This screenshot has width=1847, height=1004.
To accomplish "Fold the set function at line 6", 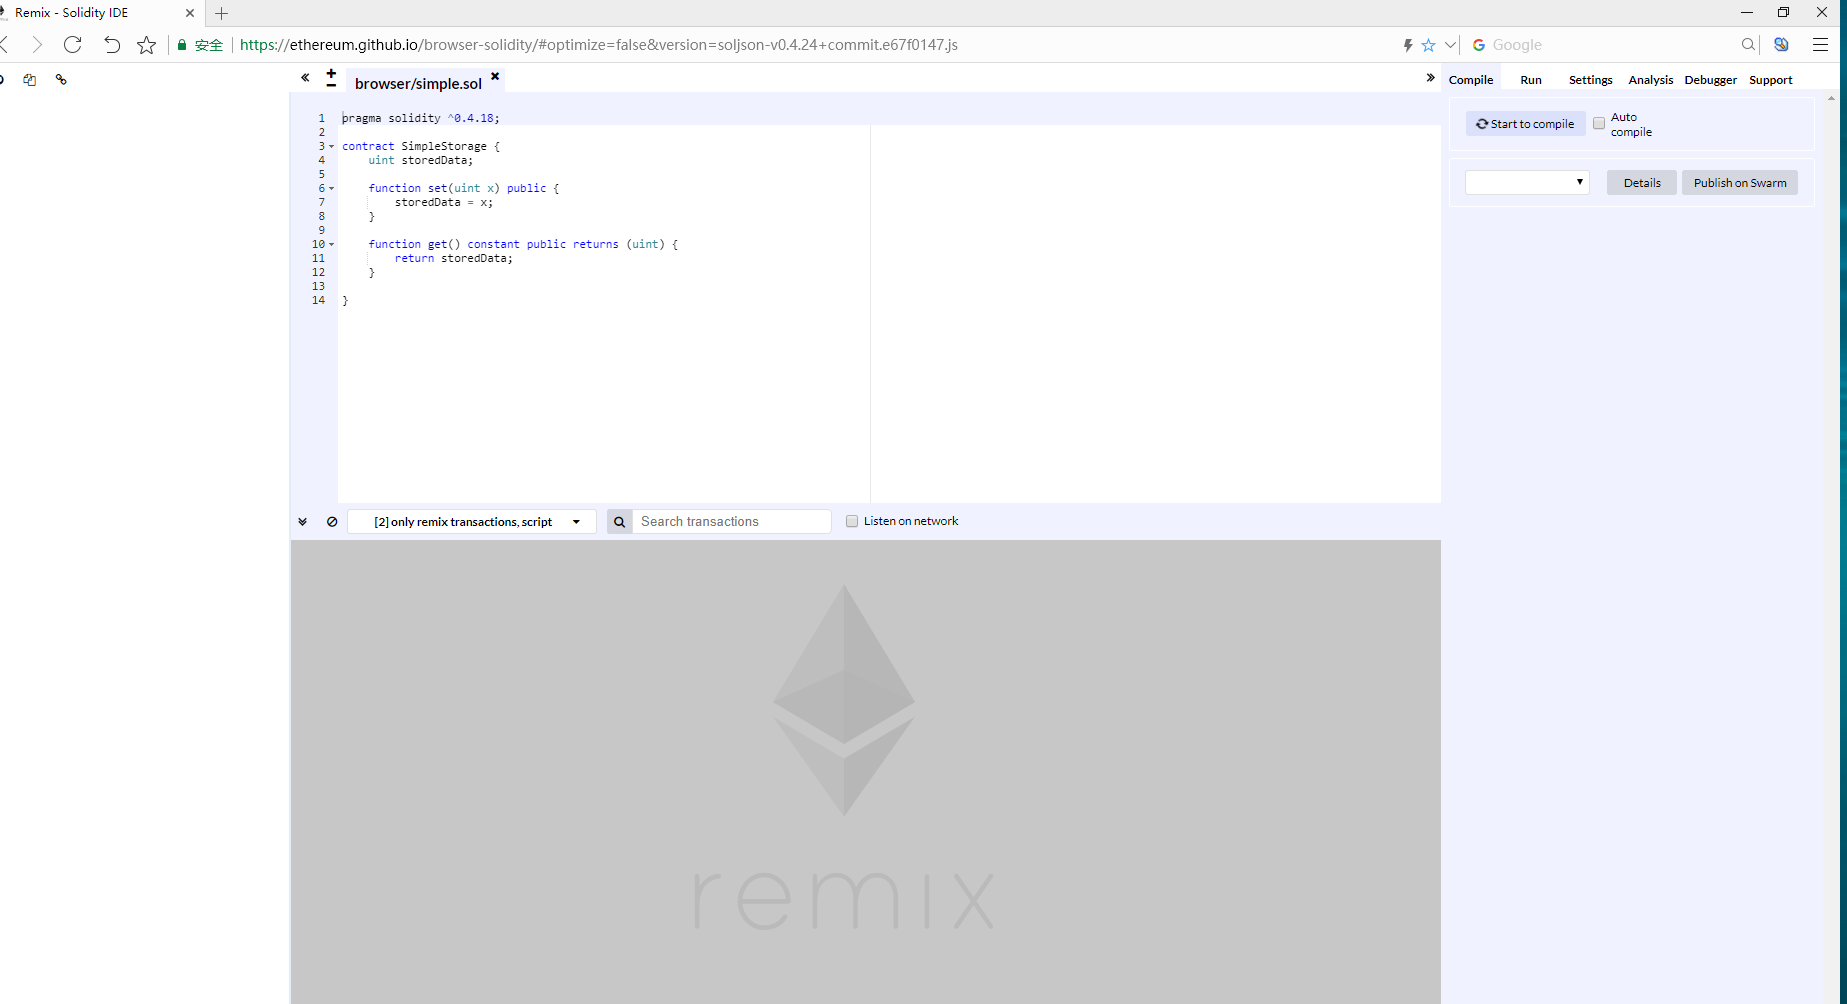I will (x=332, y=189).
